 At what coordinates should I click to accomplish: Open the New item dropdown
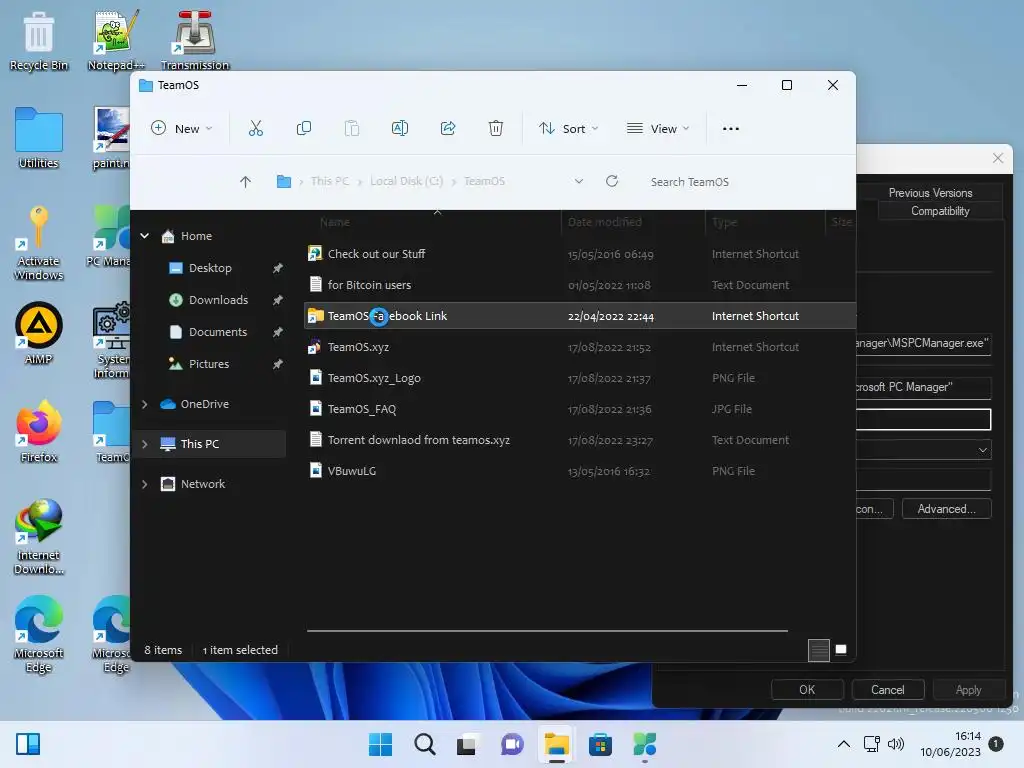coord(182,129)
